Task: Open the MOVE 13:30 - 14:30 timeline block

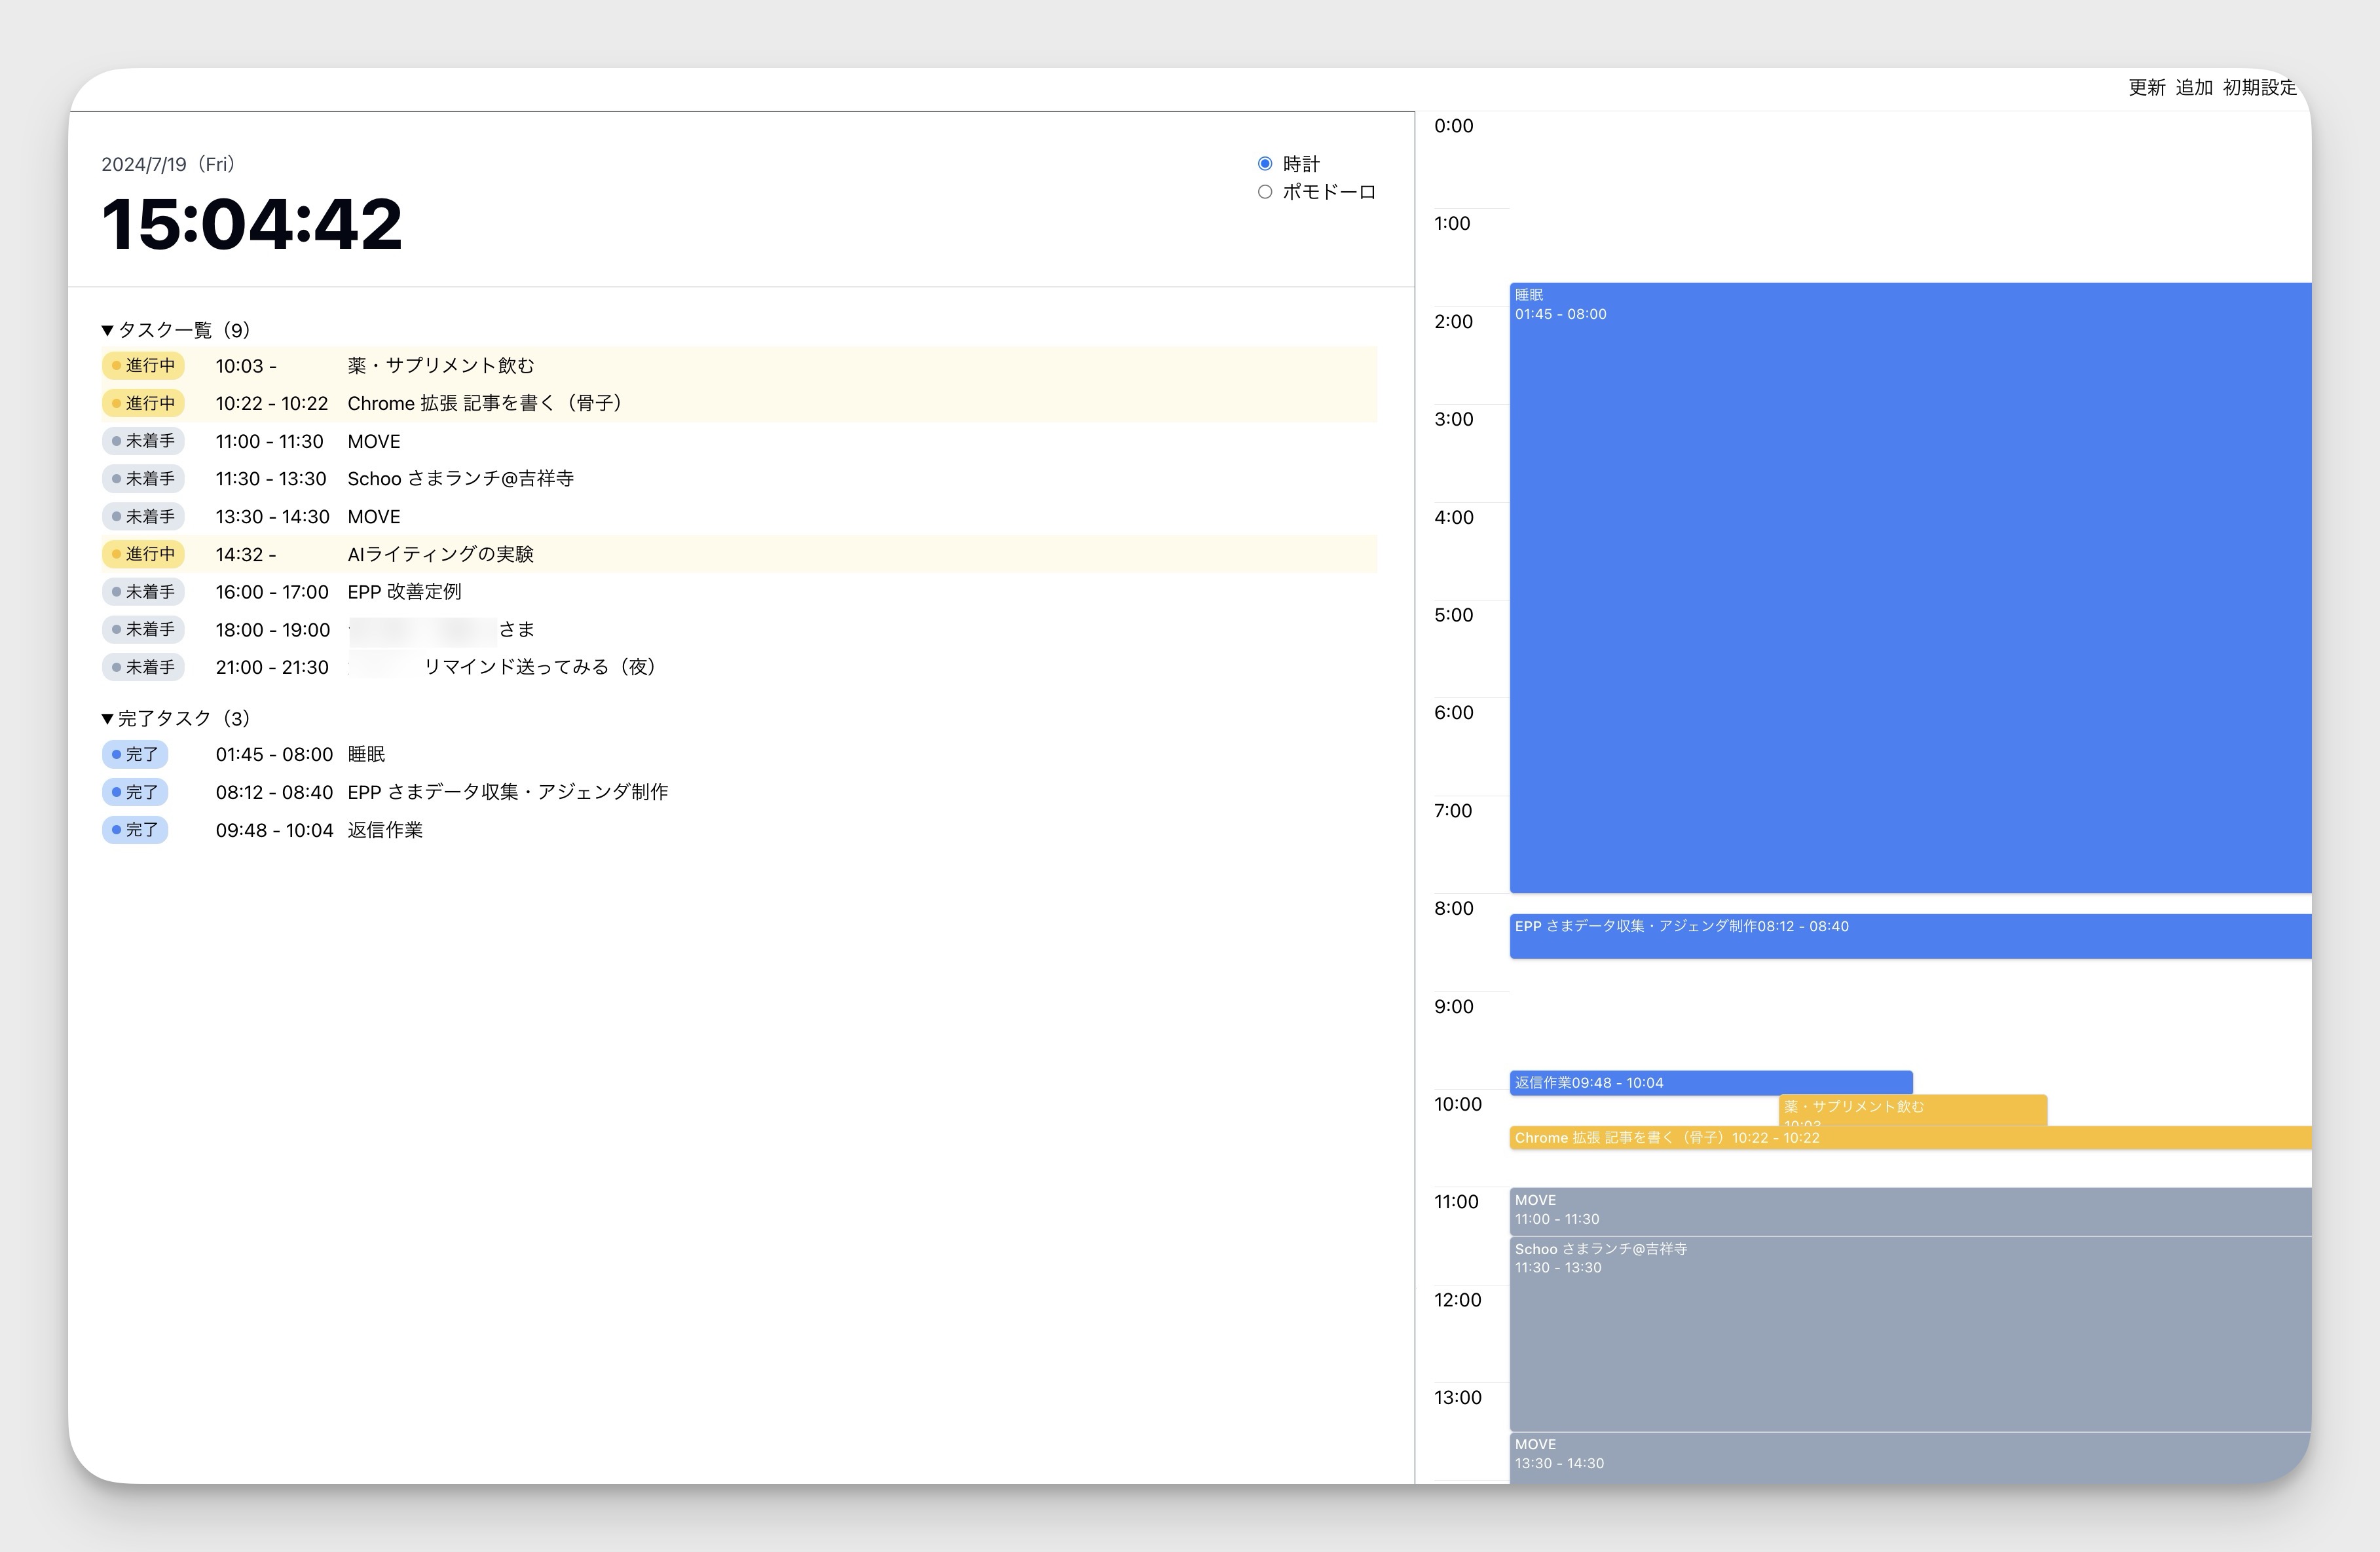Action: click(x=1910, y=1458)
